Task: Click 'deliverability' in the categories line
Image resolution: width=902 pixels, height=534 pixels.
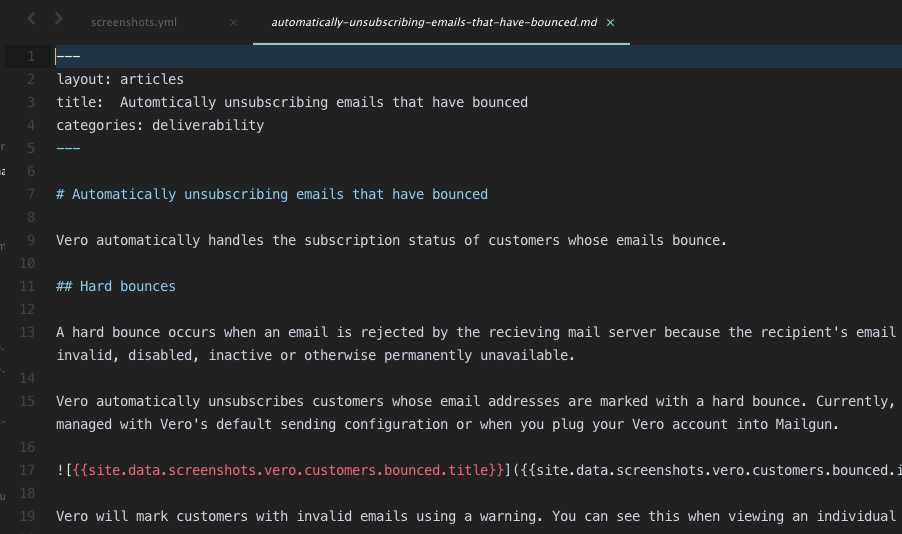Action: (x=208, y=125)
